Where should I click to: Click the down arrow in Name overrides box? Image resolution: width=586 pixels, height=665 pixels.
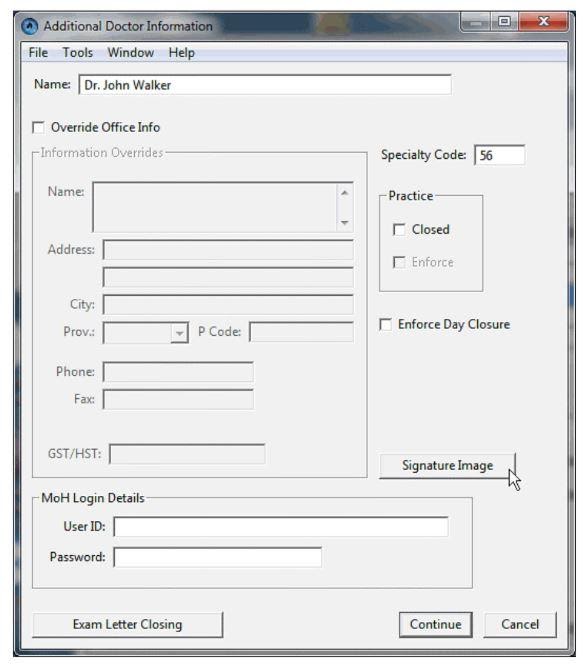[345, 222]
